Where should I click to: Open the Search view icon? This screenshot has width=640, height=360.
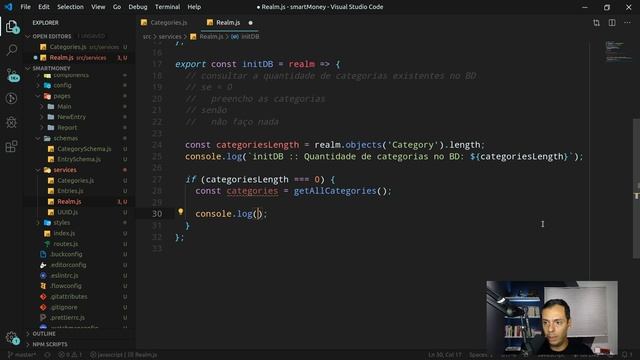[x=12, y=50]
